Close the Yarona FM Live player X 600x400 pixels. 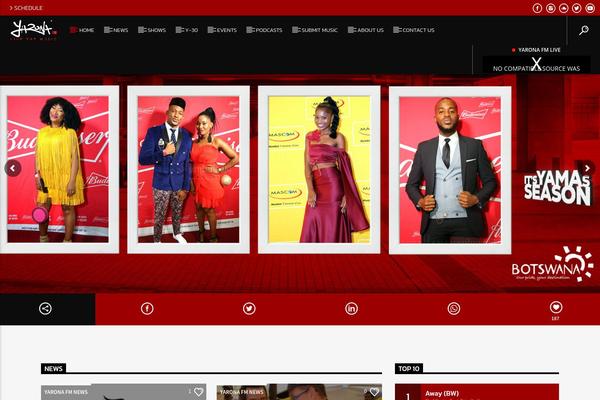tap(536, 64)
